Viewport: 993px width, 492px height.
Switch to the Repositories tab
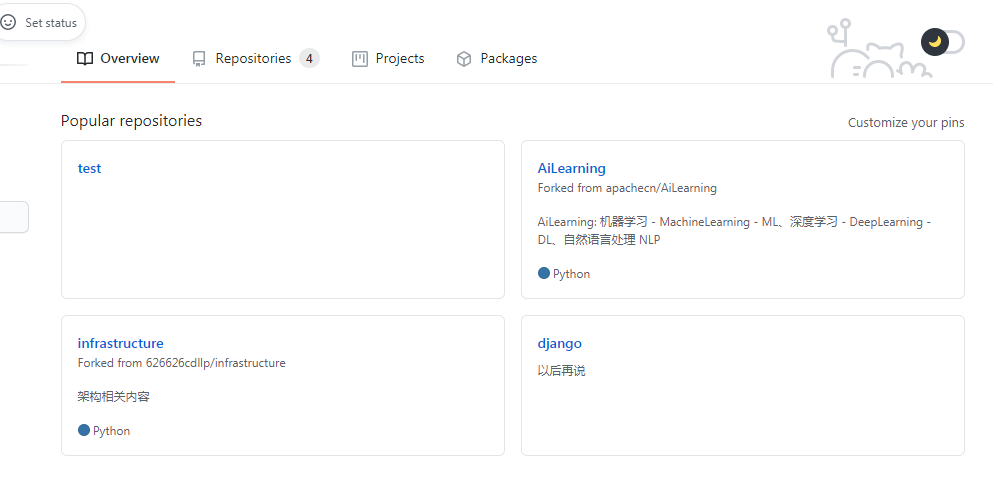pyautogui.click(x=255, y=59)
